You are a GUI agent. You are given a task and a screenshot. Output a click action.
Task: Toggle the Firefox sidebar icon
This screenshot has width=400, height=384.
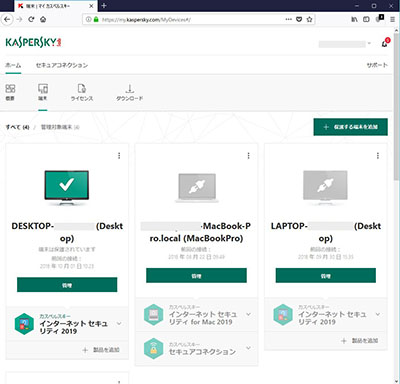point(366,19)
